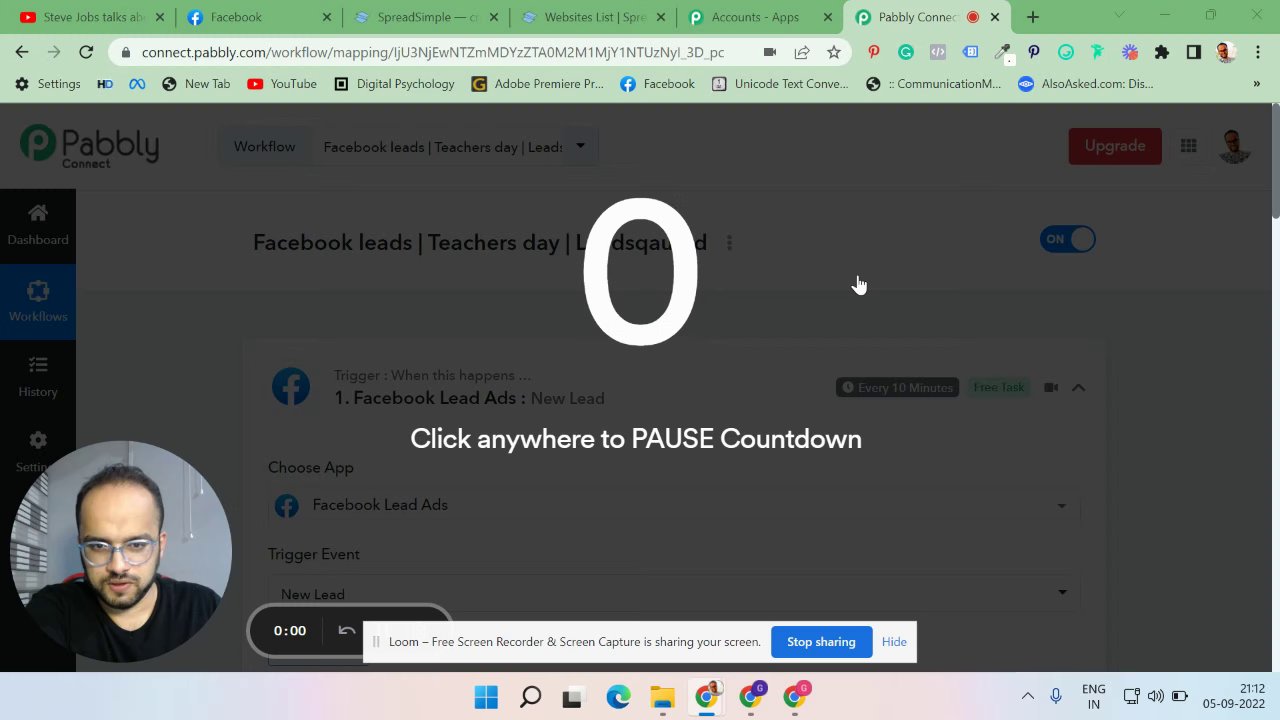Open the workflow title three-dot menu

(729, 243)
